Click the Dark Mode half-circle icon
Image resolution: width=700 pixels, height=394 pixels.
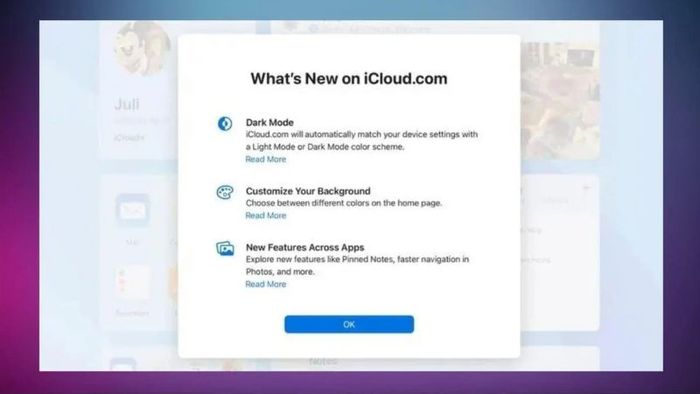click(225, 123)
